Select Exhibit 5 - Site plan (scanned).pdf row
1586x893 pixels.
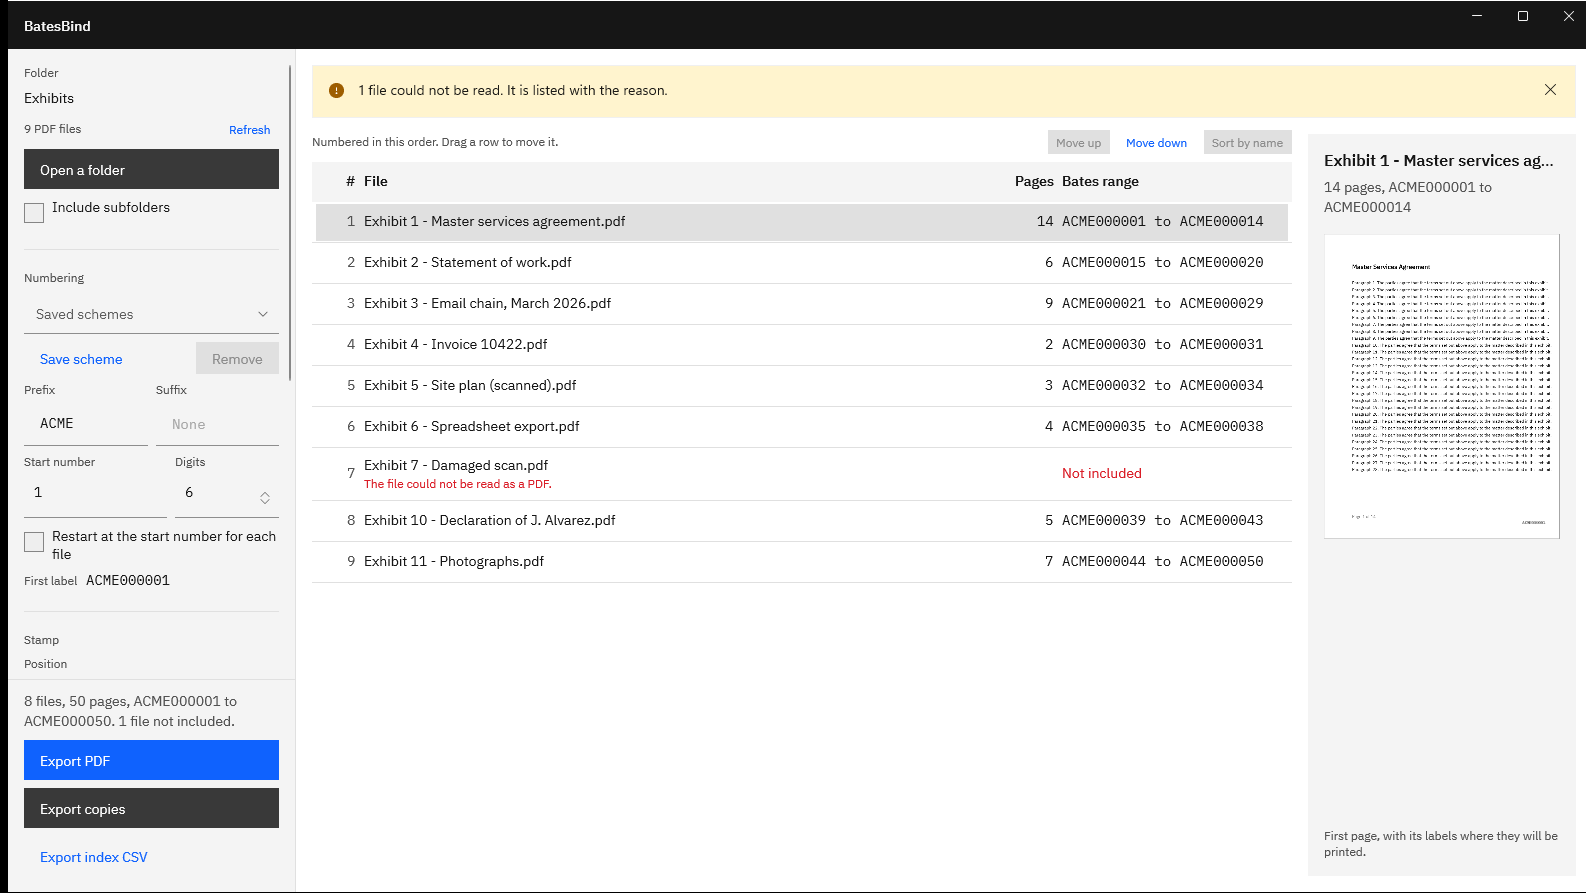point(802,385)
